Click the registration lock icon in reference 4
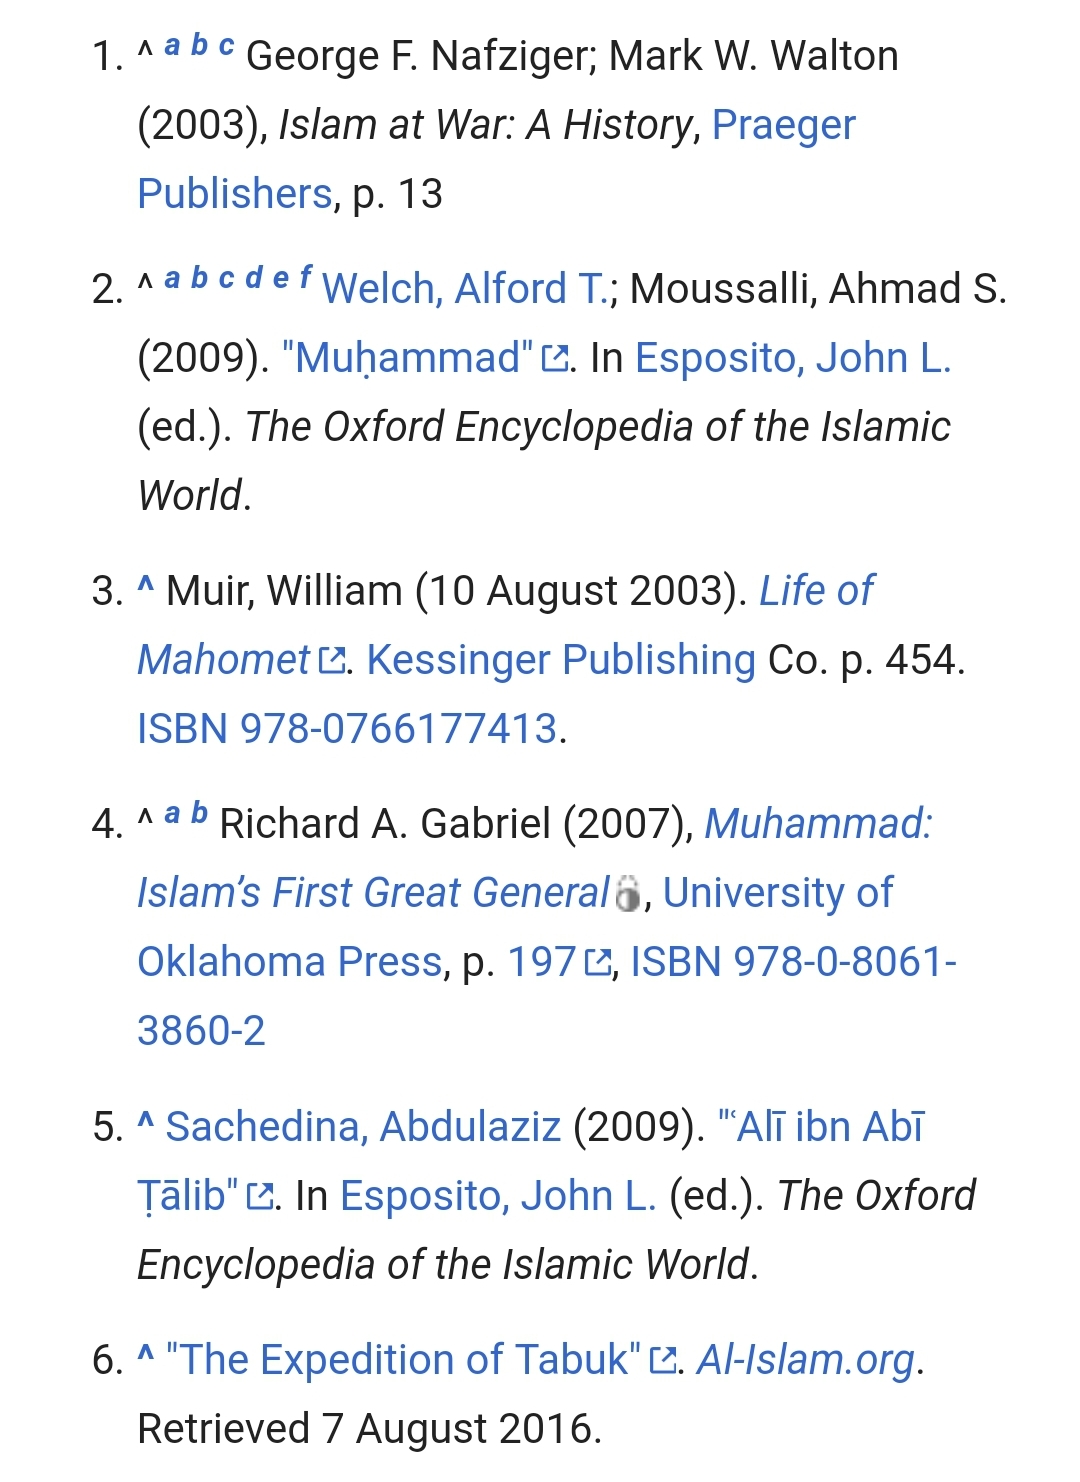The width and height of the screenshot is (1080, 1482). coord(627,893)
